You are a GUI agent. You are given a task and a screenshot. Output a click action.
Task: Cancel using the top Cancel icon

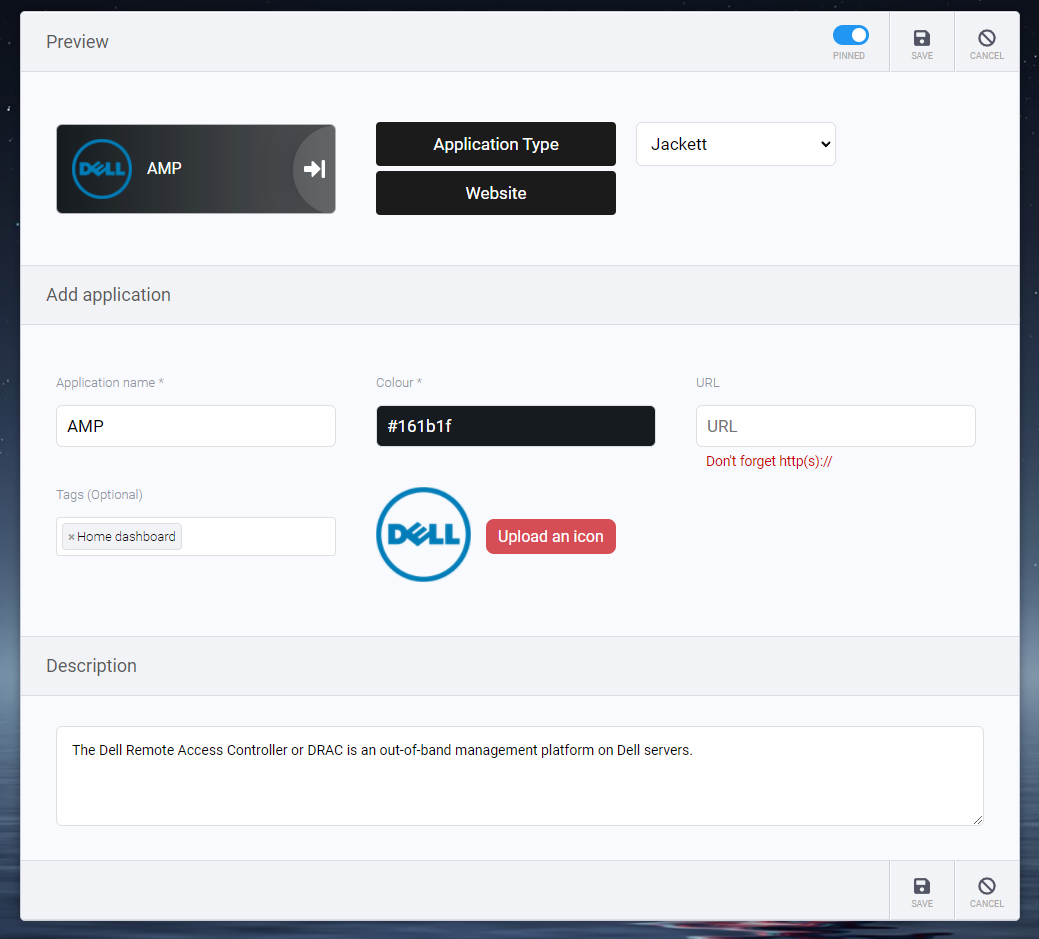[x=986, y=41]
